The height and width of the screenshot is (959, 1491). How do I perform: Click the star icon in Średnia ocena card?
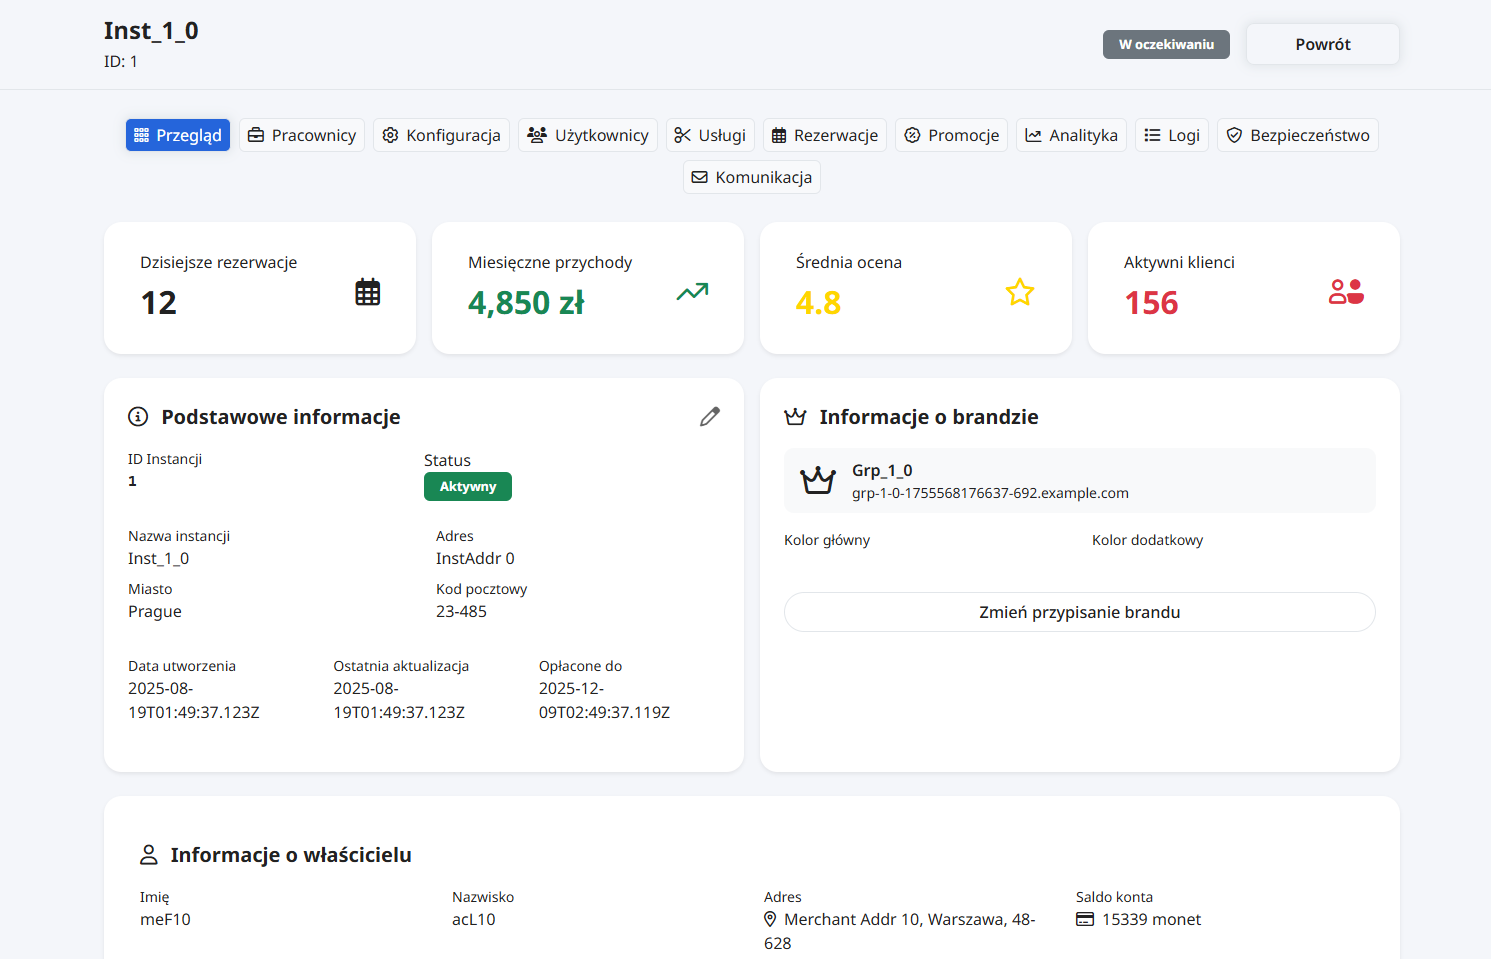(1020, 292)
